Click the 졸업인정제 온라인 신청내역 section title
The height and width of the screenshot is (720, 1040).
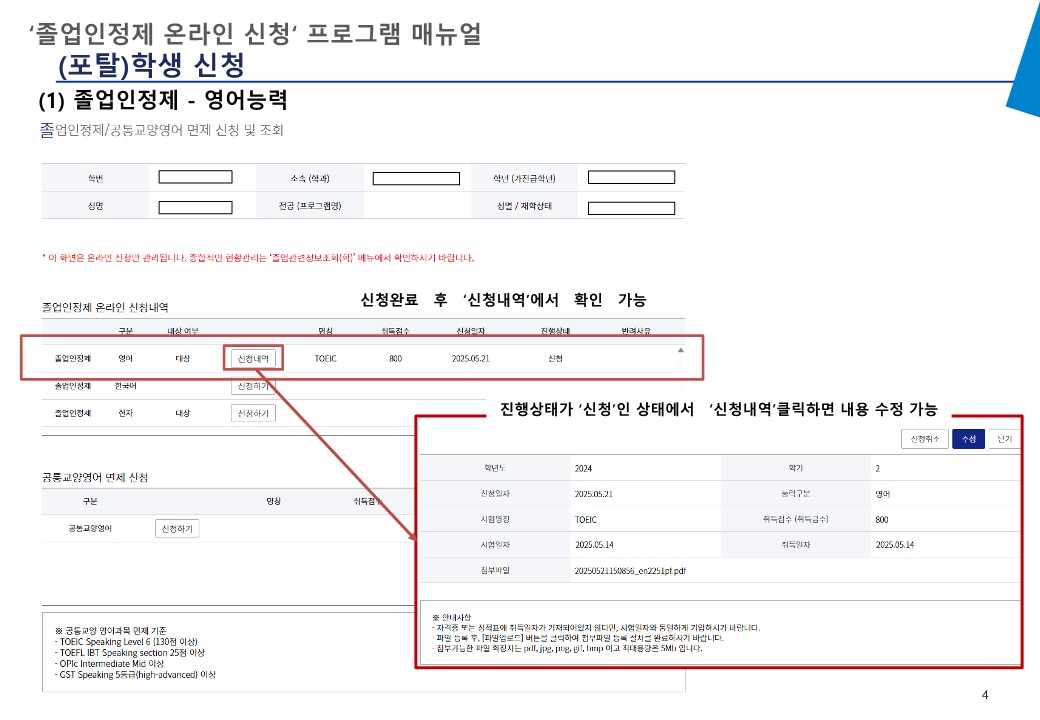pyautogui.click(x=105, y=307)
